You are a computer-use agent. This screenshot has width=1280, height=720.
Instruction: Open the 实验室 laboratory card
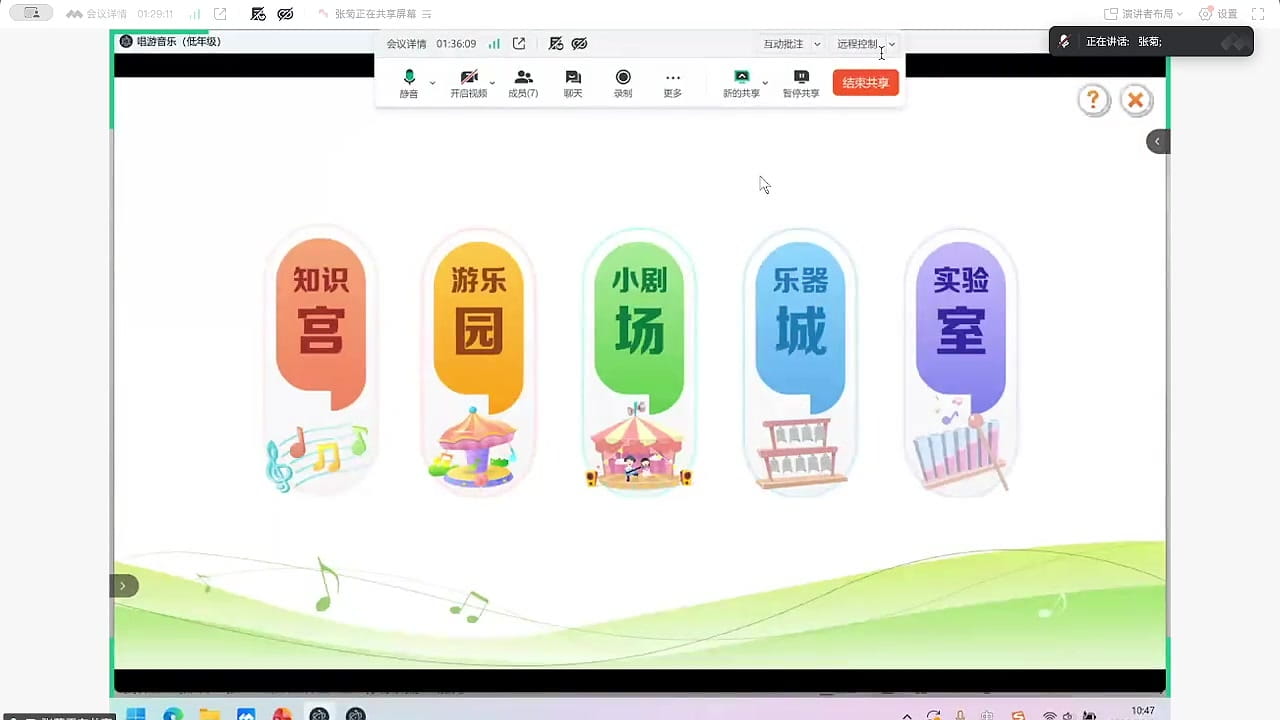(961, 362)
